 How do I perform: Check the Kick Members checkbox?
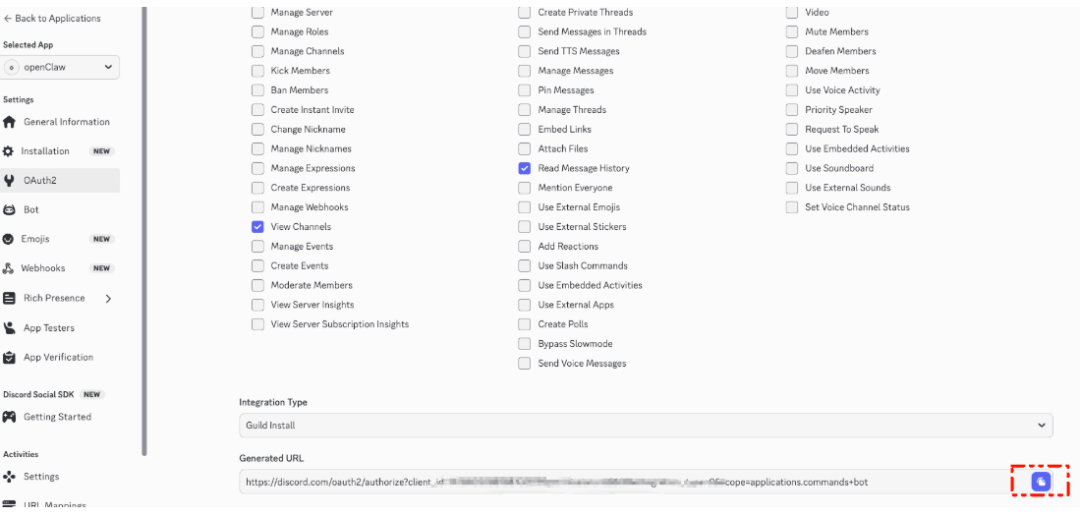pos(258,71)
